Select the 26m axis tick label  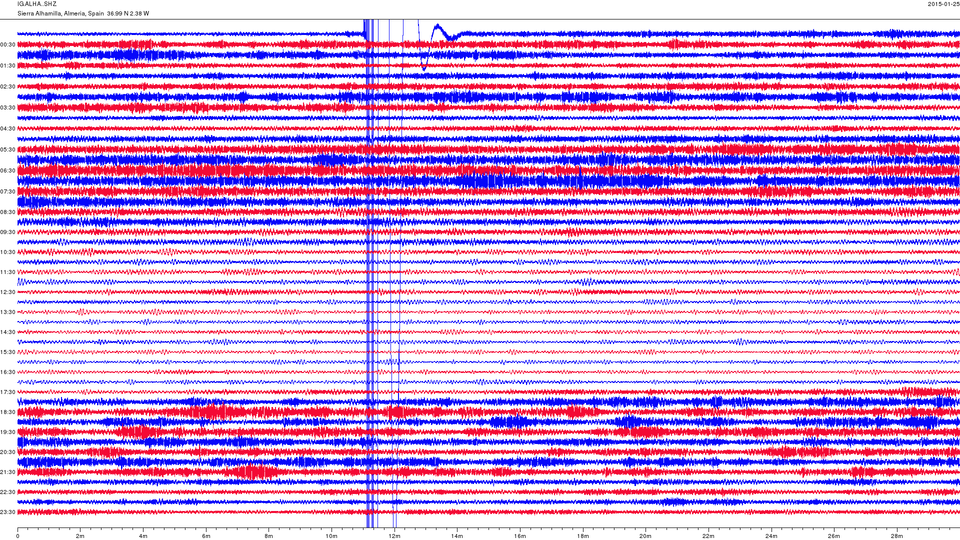pos(834,536)
